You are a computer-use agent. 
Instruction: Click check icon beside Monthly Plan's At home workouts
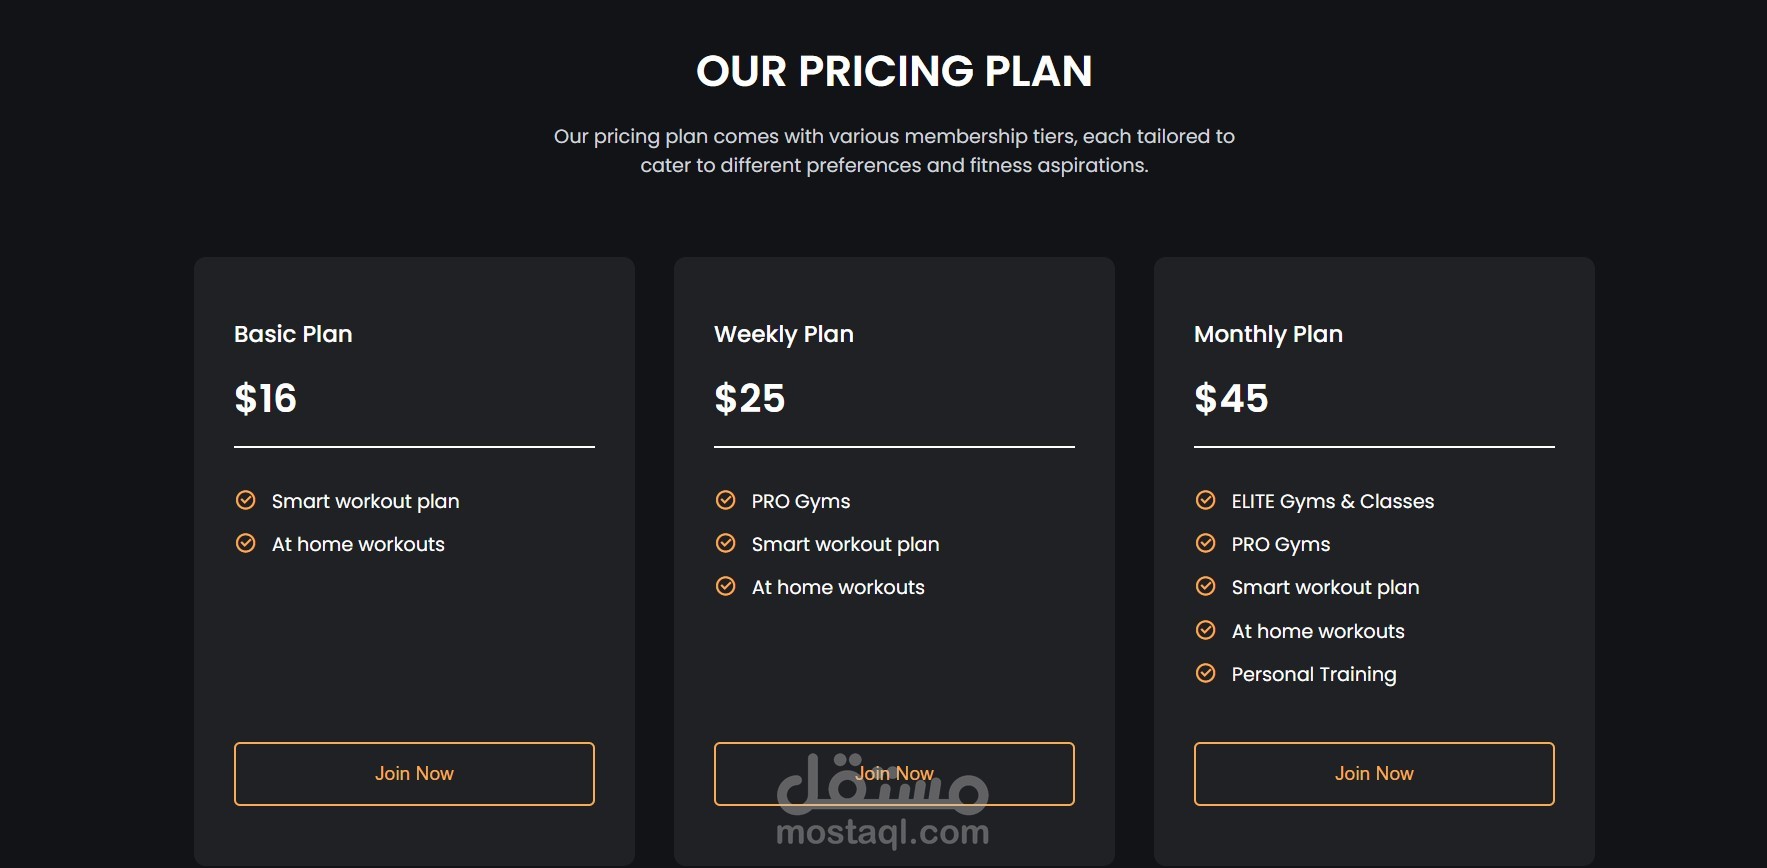[1205, 630]
